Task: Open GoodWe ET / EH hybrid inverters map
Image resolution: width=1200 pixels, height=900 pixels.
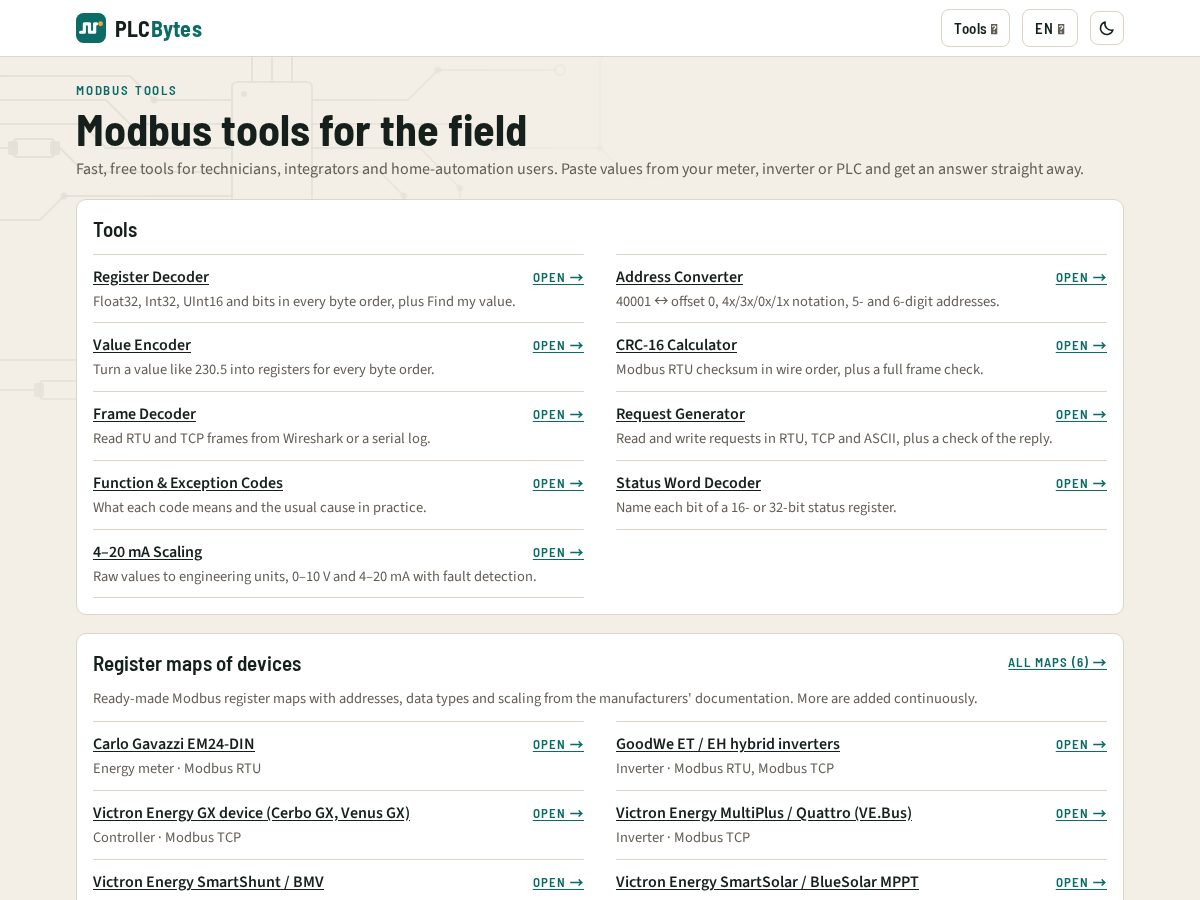Action: 728,744
